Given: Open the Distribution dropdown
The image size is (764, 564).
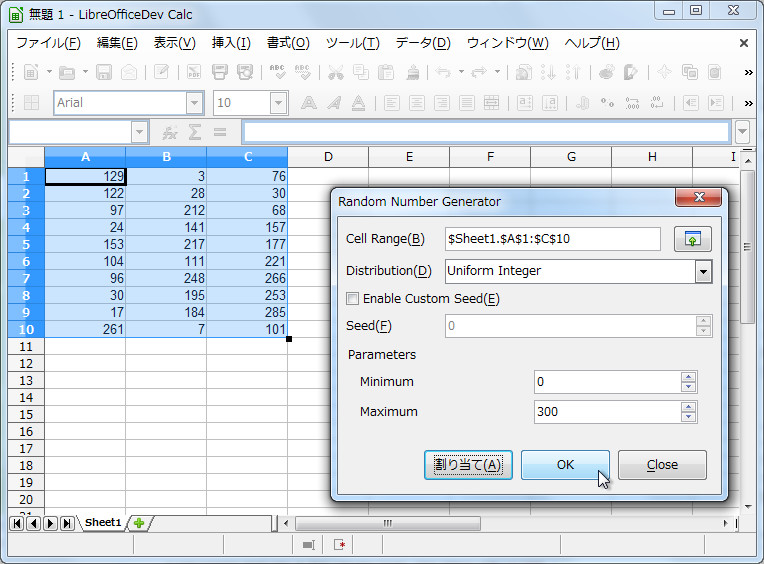Looking at the screenshot, I should click(x=703, y=271).
